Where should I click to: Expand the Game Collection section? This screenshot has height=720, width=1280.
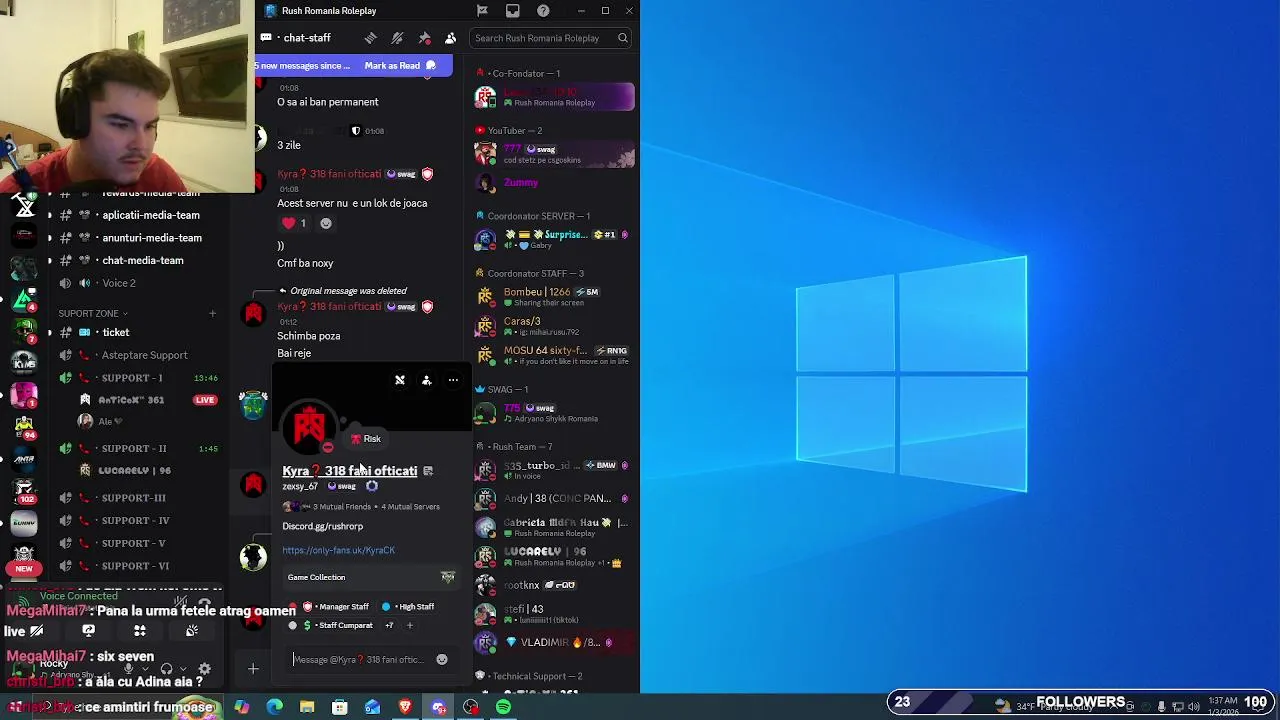click(371, 577)
